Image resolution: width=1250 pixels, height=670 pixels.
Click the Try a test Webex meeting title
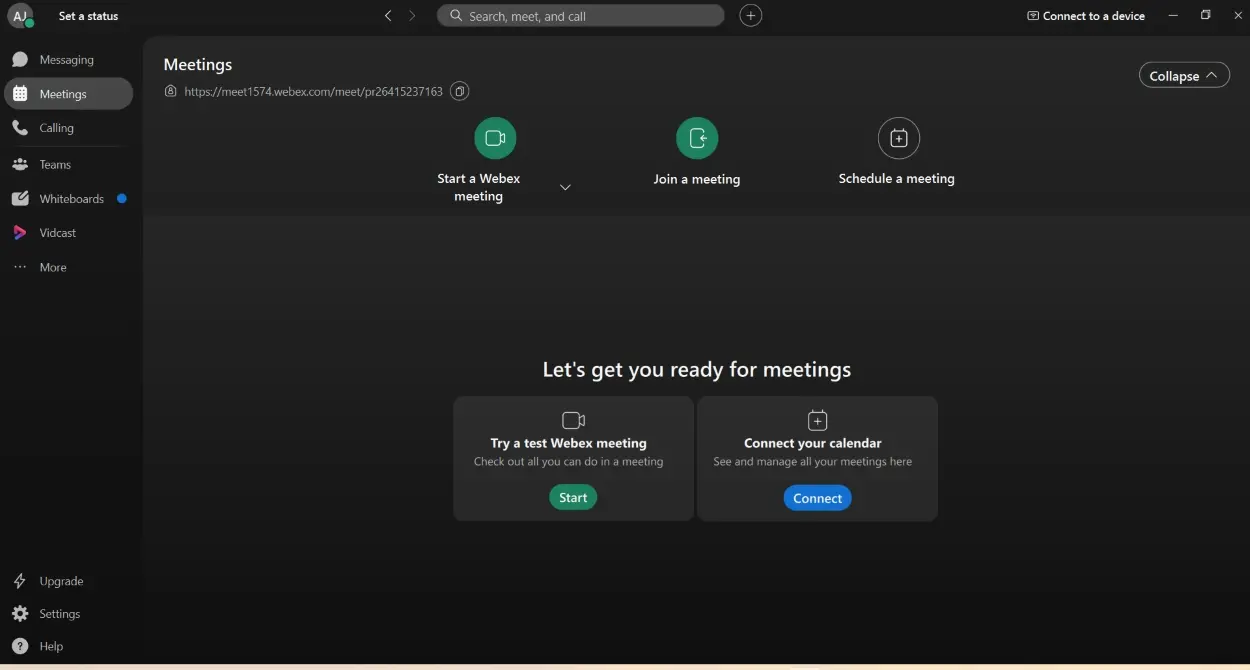click(x=568, y=443)
